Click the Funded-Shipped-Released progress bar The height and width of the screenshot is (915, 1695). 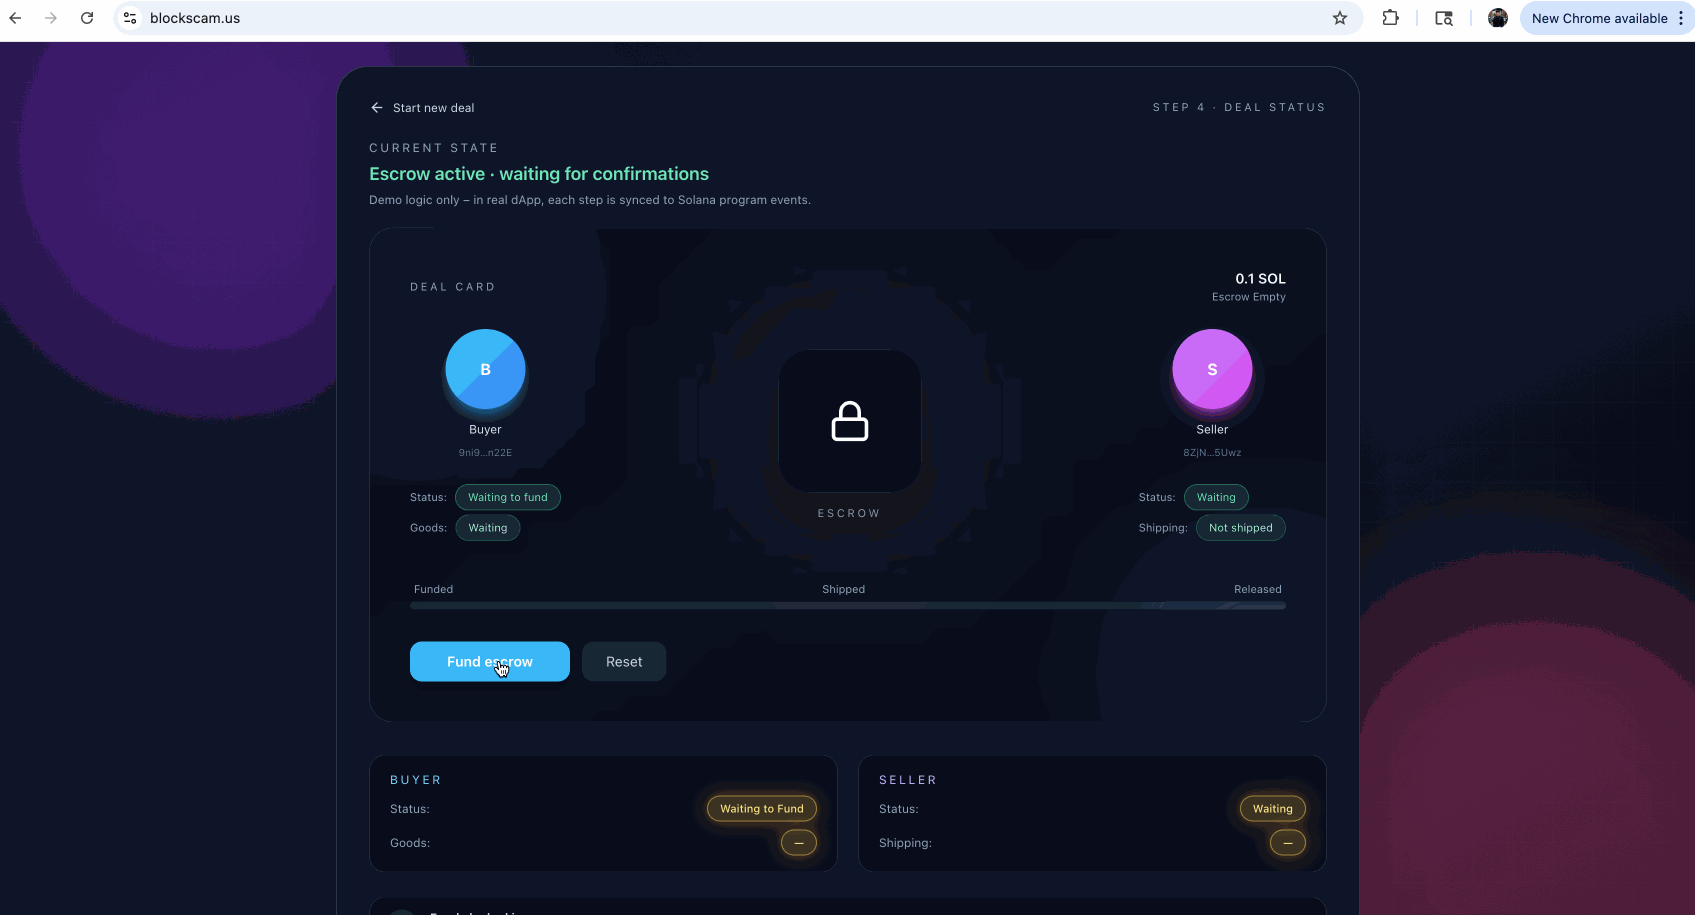coord(847,605)
